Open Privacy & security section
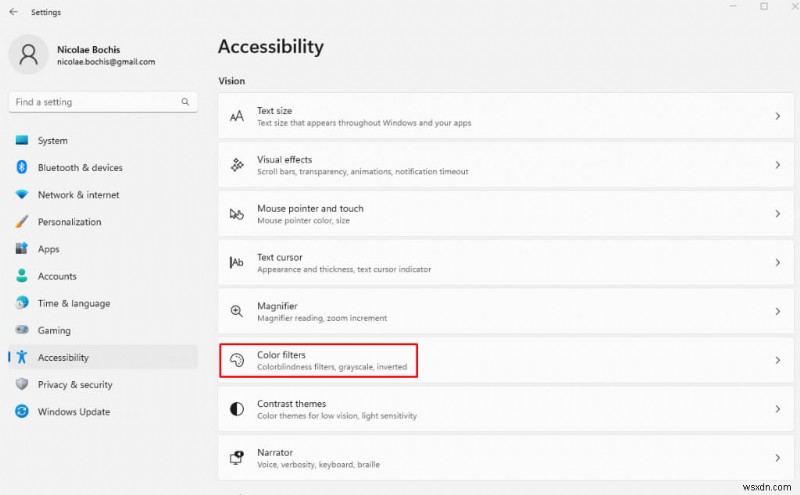Screen dimensions: 800x495 pyautogui.click(x=103, y=384)
